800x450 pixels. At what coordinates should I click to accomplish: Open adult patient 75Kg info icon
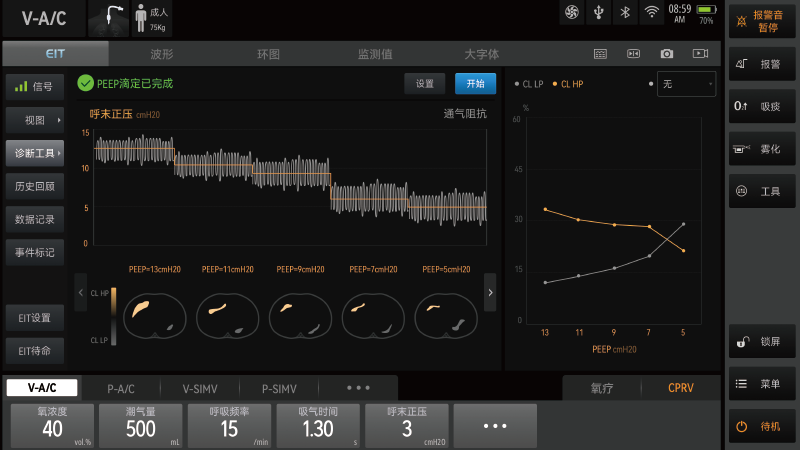coord(152,19)
